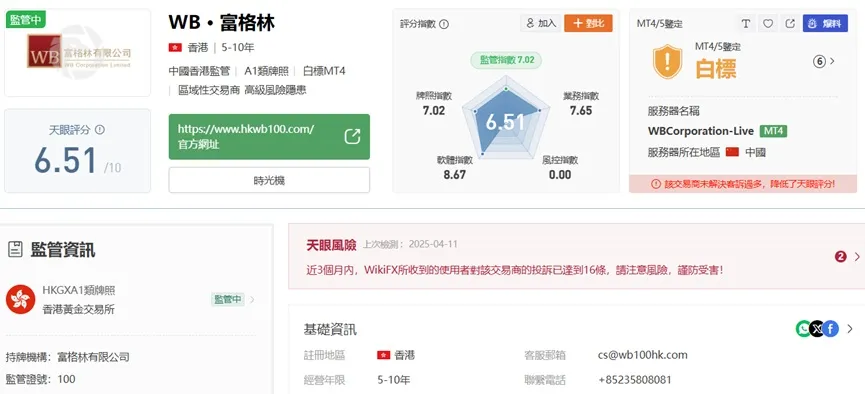Click the green 監管中 badge on logo
Viewport: 865px width, 394px height.
pyautogui.click(x=26, y=20)
